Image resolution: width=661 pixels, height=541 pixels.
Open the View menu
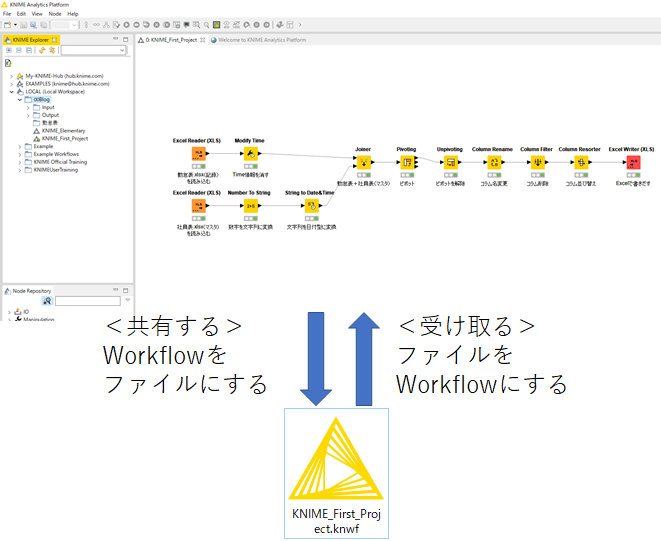click(37, 14)
